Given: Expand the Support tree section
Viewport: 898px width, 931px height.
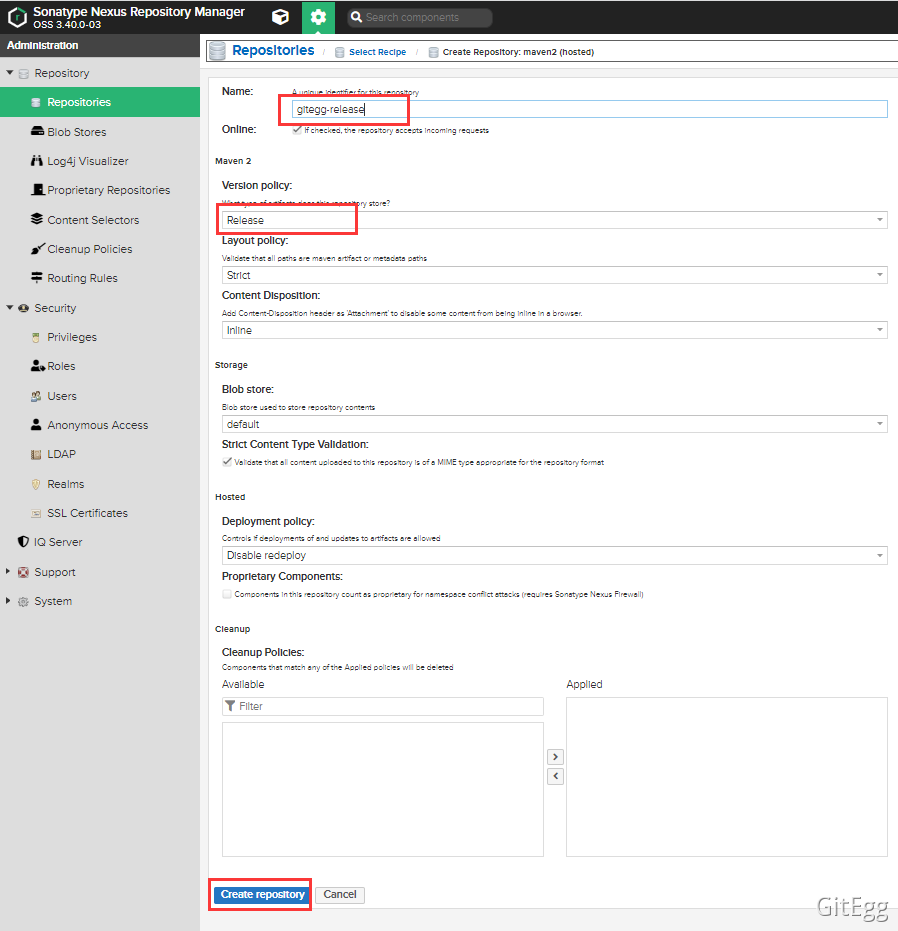Looking at the screenshot, I should point(8,571).
